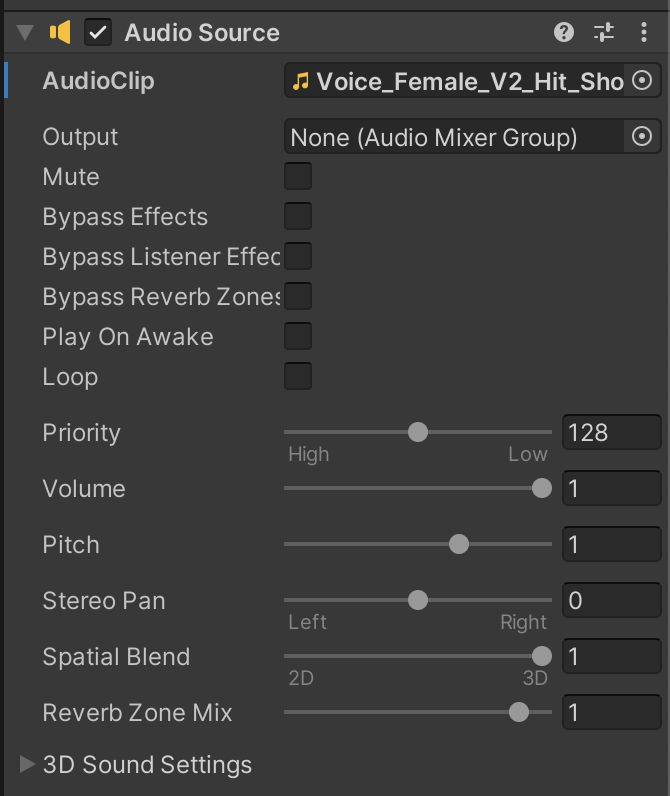Open the Audio Source three-dot context menu
Viewport: 670px width, 796px height.
tap(643, 32)
